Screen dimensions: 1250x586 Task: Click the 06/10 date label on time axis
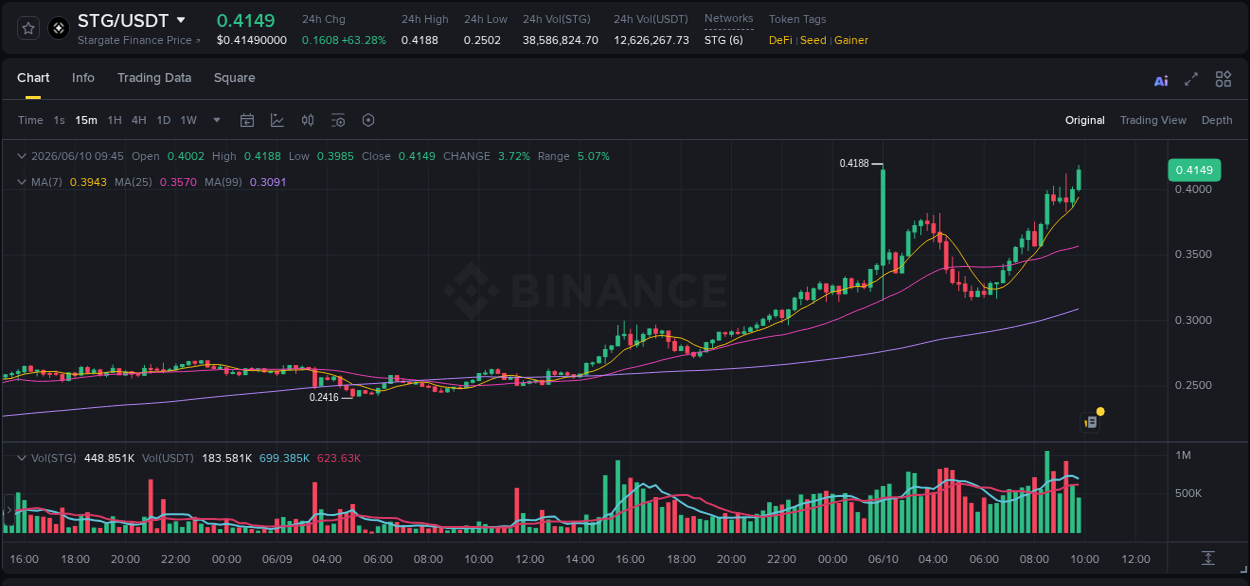pyautogui.click(x=882, y=559)
